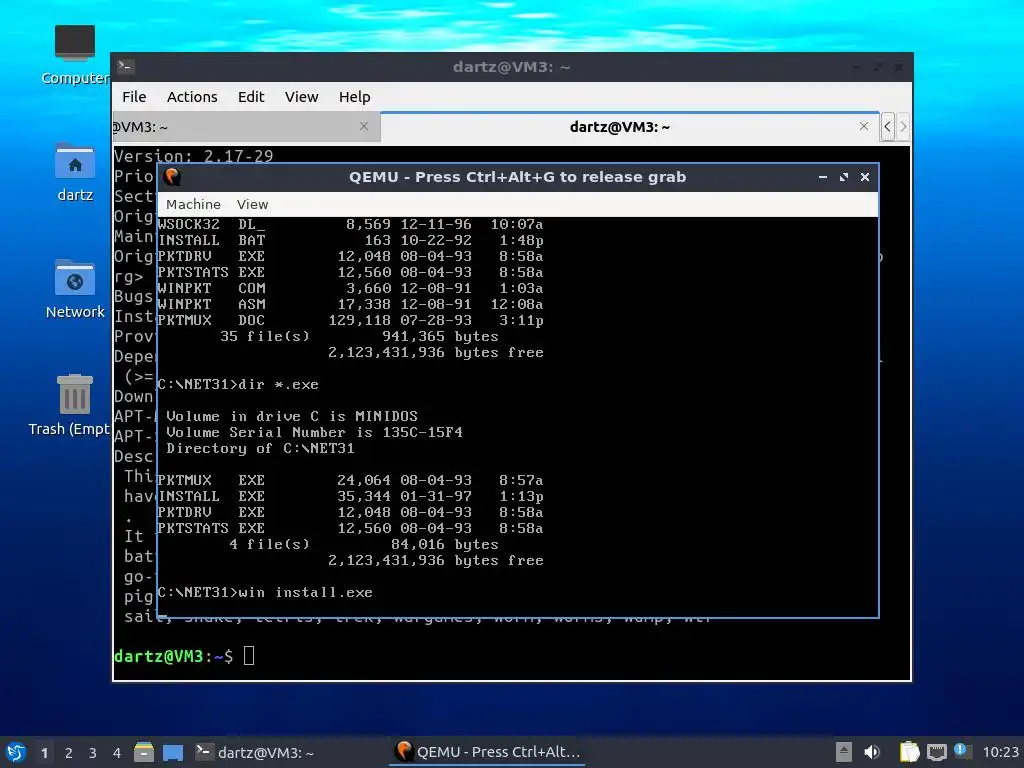This screenshot has height=768, width=1024.
Task: Maximize the QEMU window
Action: click(x=844, y=177)
